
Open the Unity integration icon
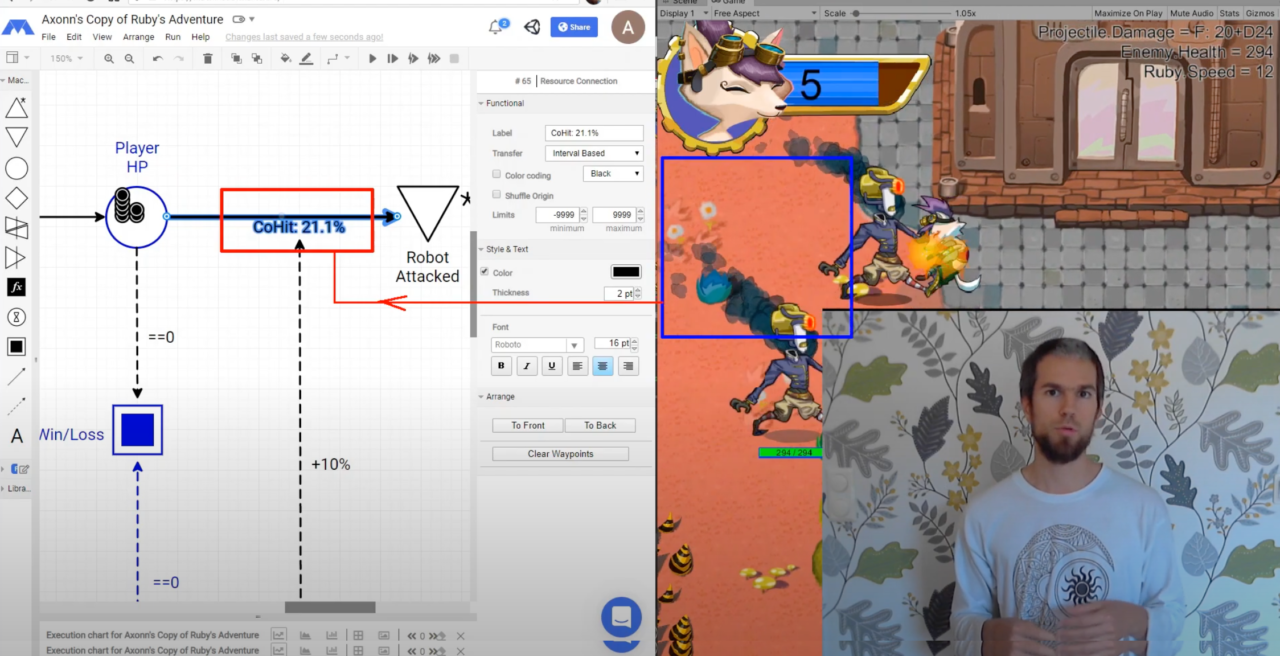[x=531, y=27]
